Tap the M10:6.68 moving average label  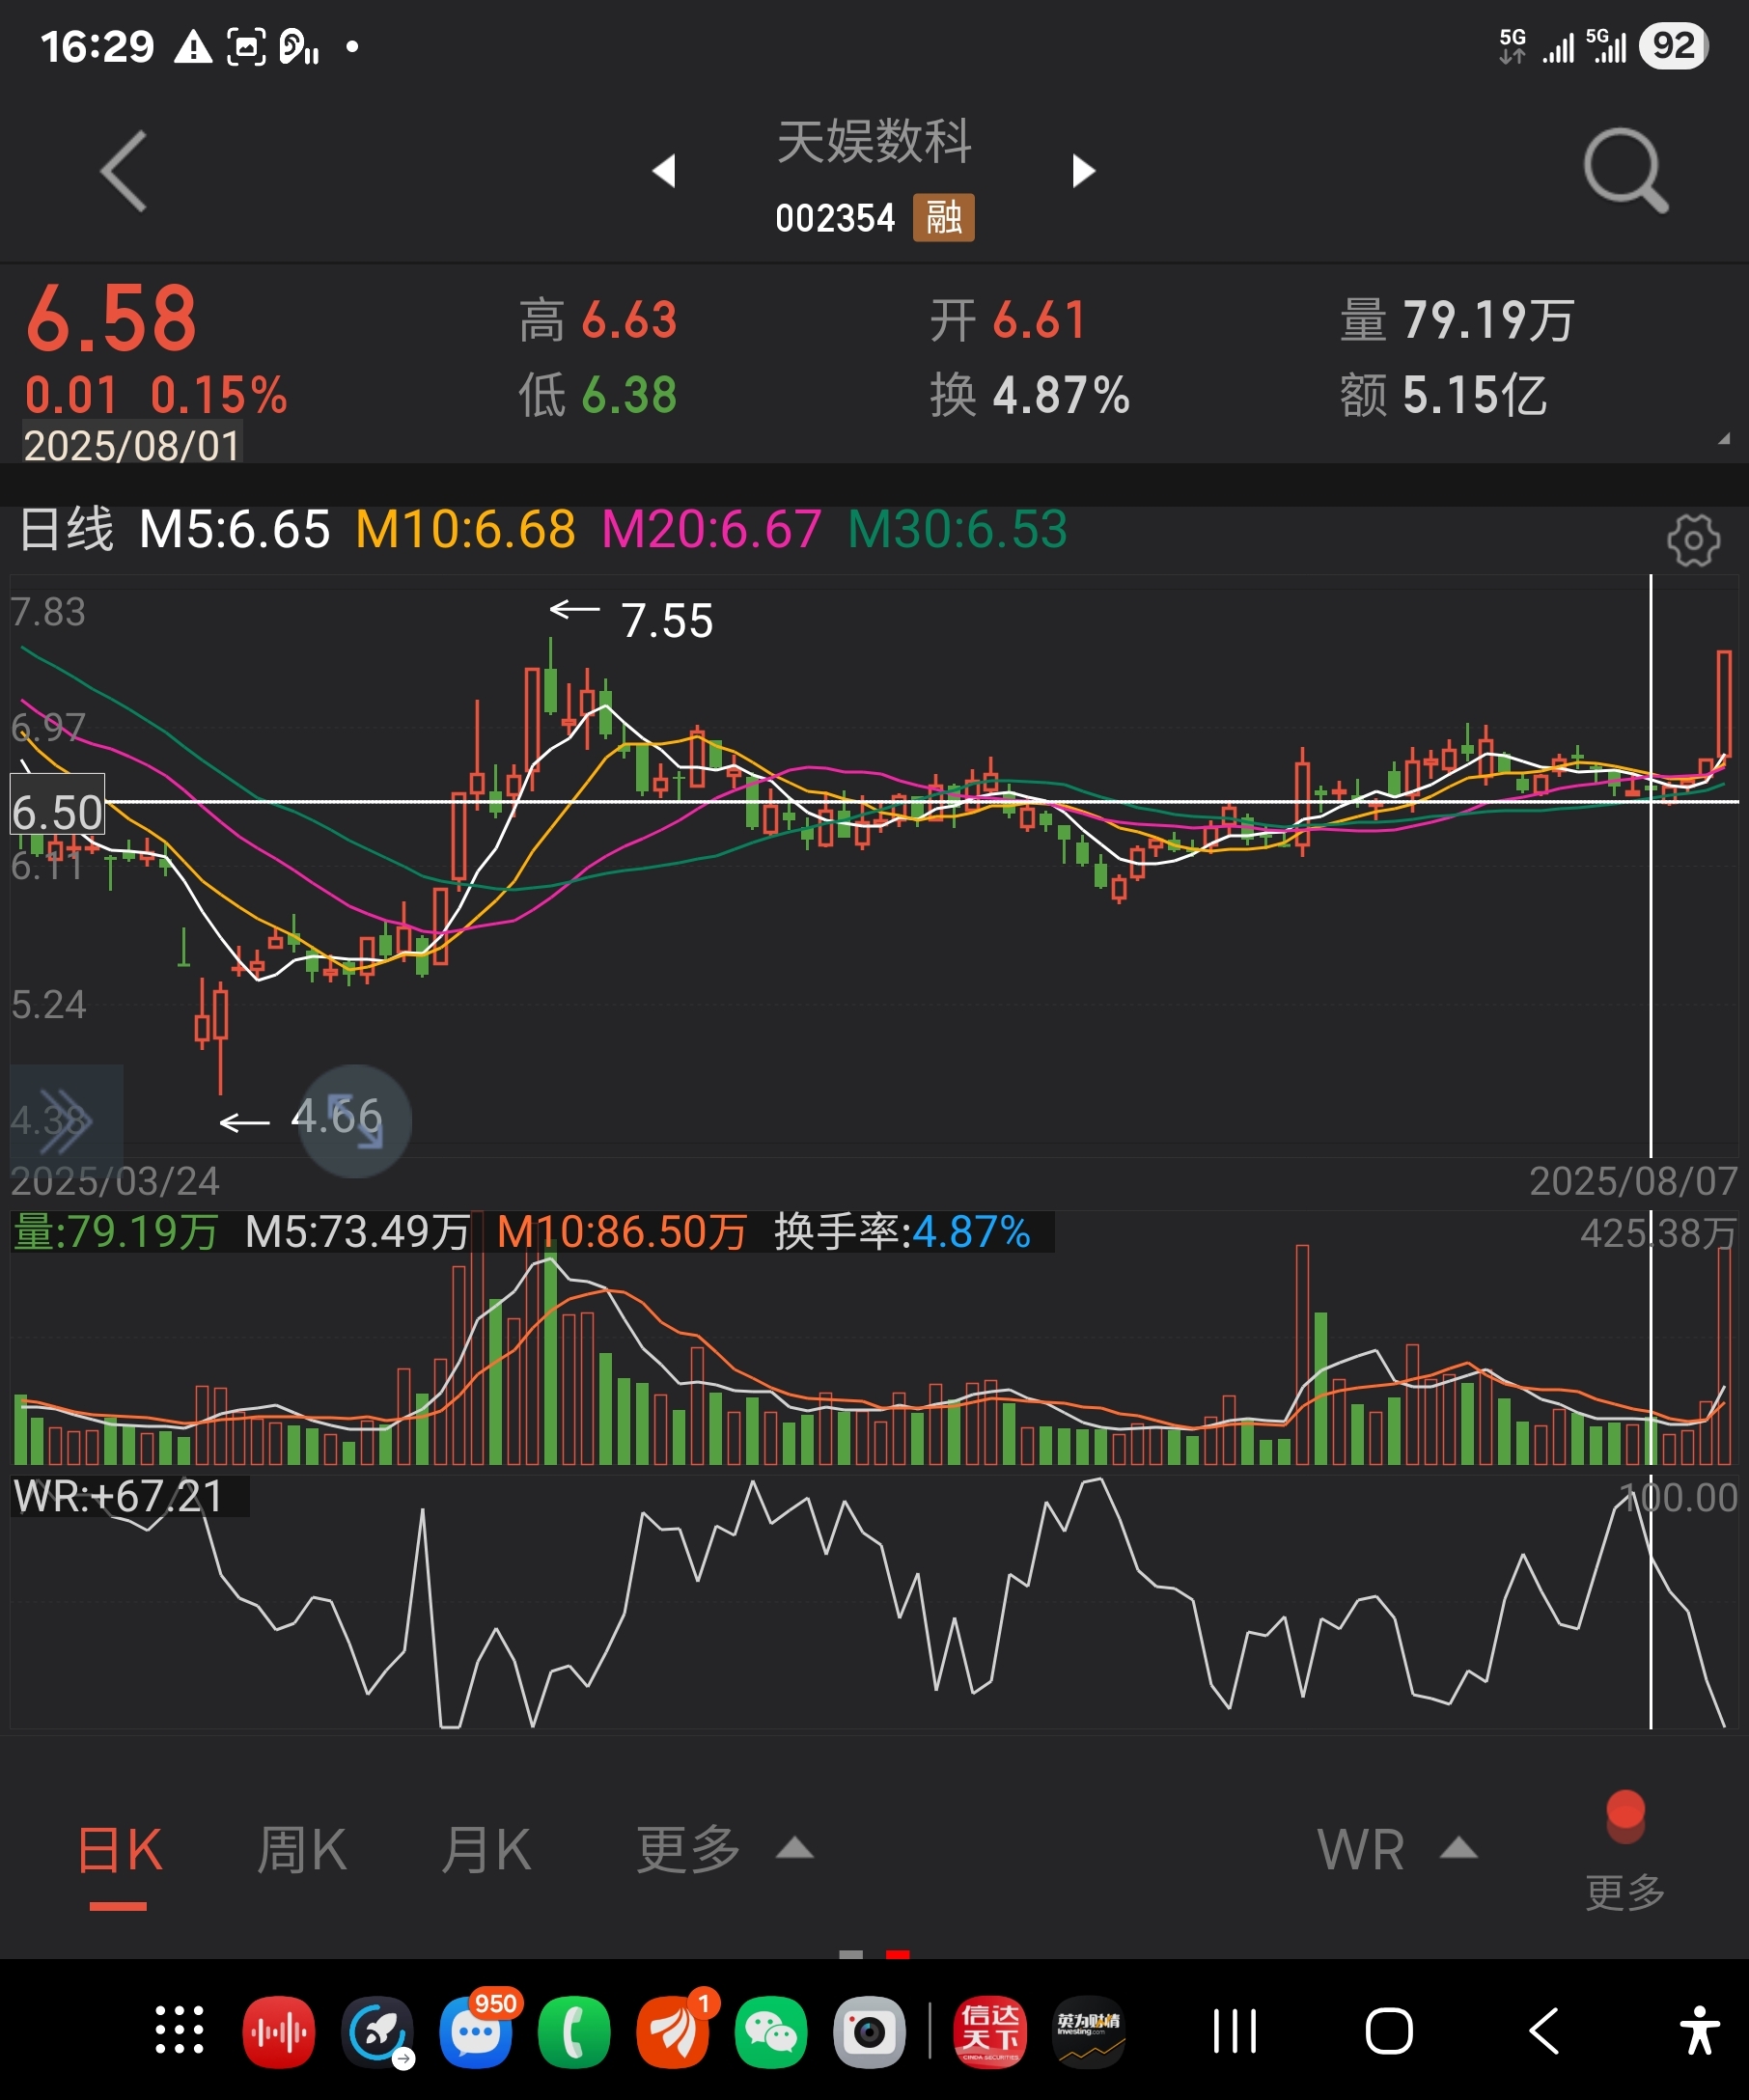click(465, 529)
